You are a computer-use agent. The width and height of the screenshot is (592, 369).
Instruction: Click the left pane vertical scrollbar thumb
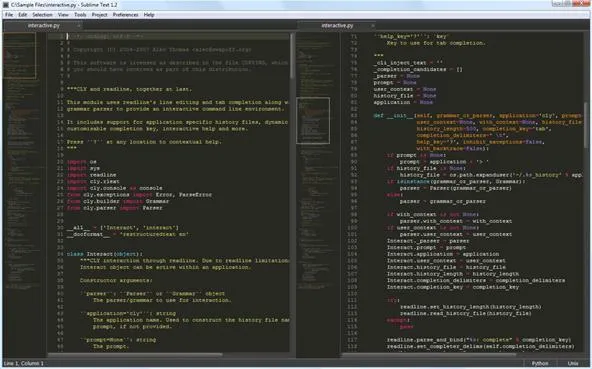[292, 56]
